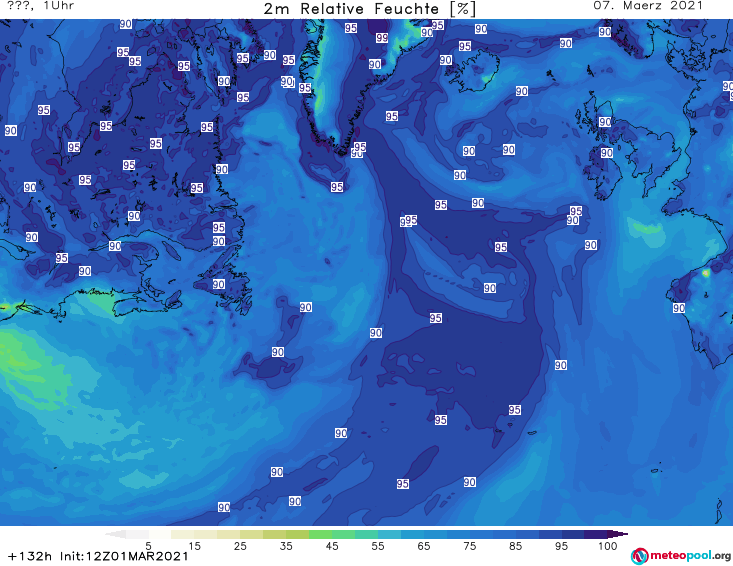Click the meteopool.org logo
This screenshot has width=733, height=566.
(681, 556)
